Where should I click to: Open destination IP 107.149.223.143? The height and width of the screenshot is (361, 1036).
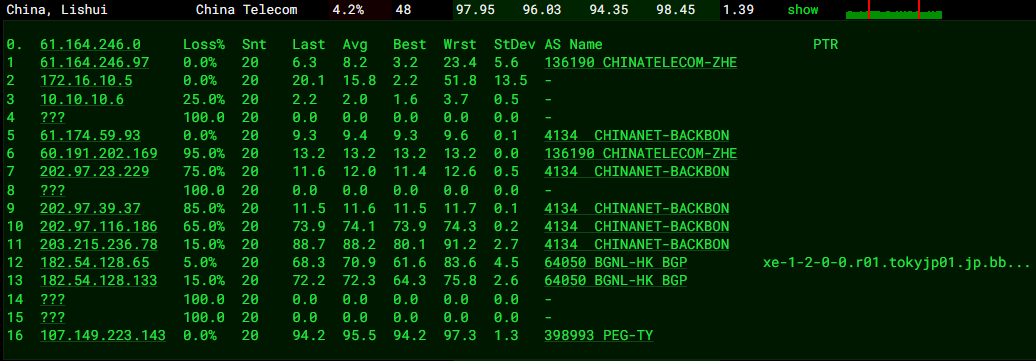point(103,335)
